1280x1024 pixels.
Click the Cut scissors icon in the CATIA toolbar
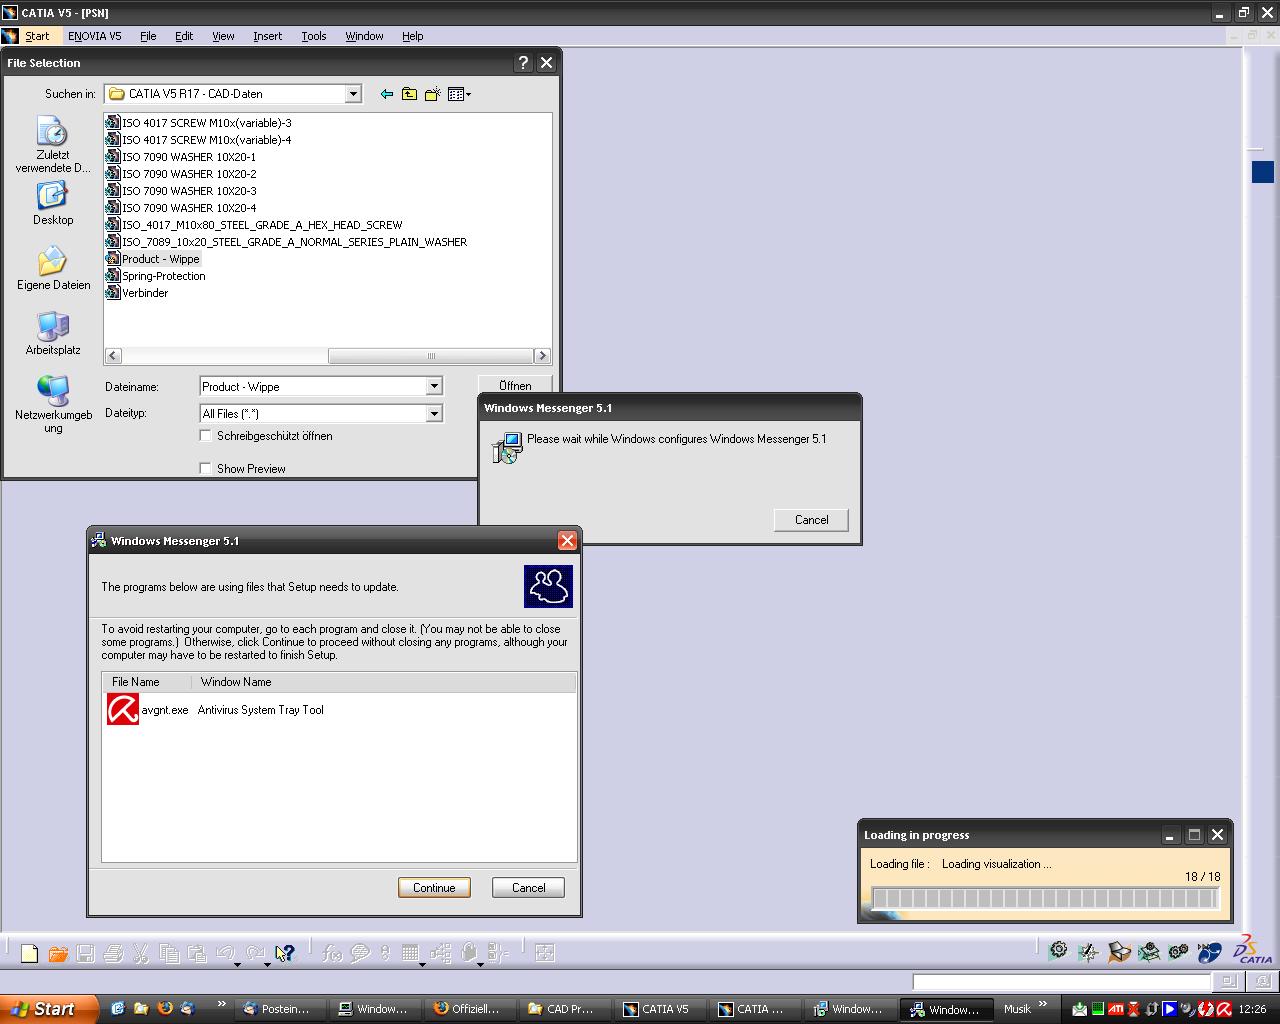(141, 953)
